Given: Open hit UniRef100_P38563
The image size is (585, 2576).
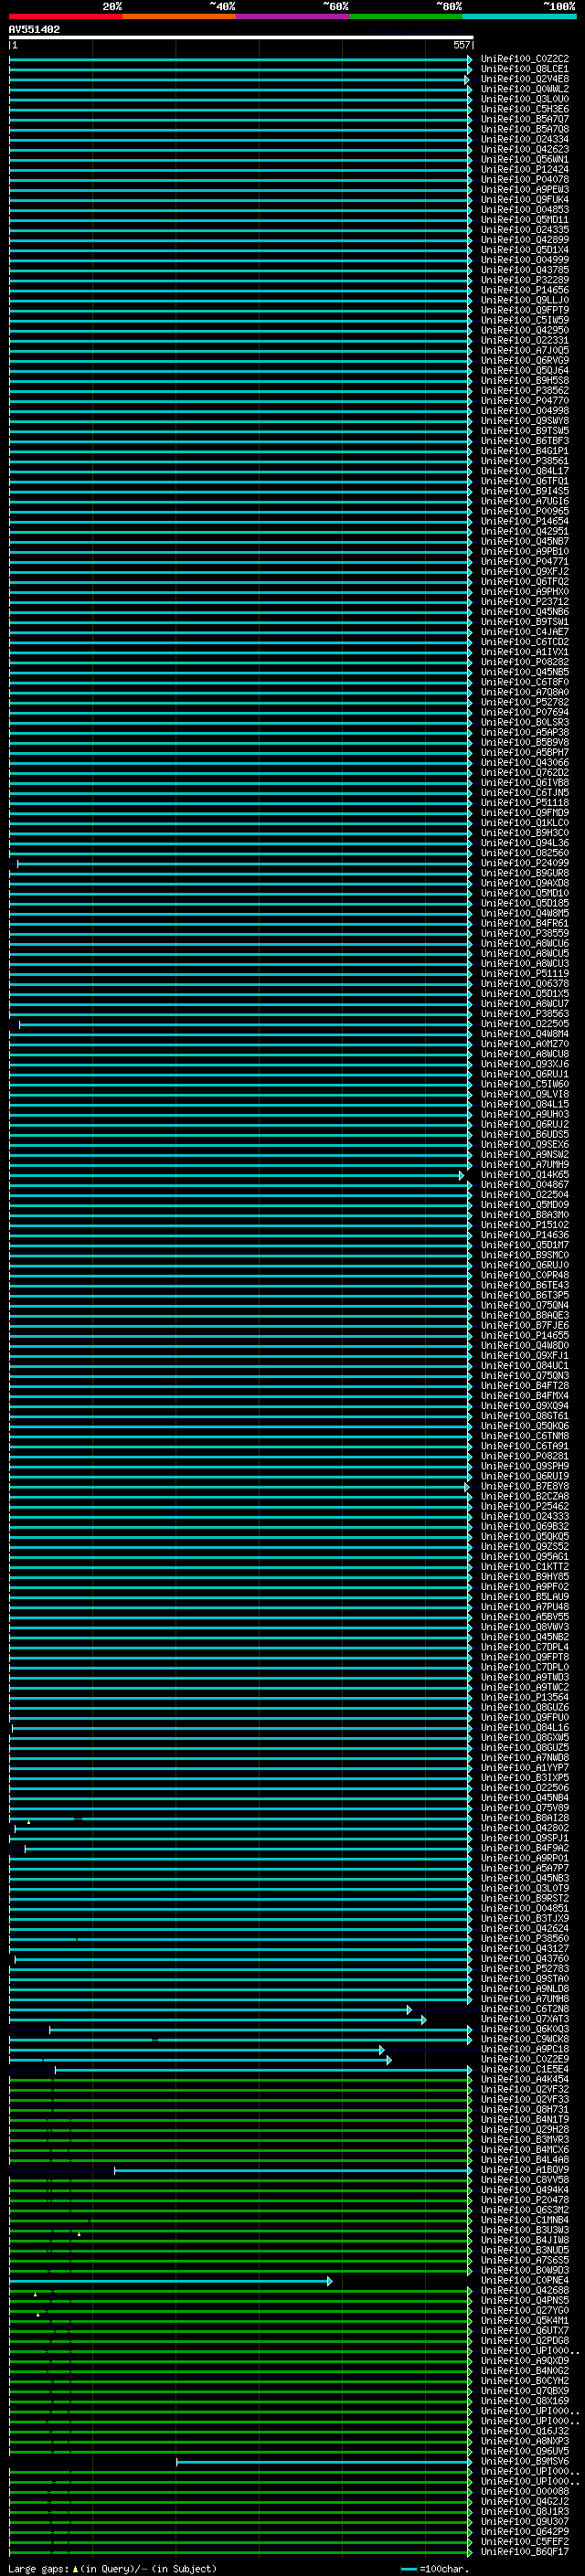Looking at the screenshot, I should click(524, 1014).
